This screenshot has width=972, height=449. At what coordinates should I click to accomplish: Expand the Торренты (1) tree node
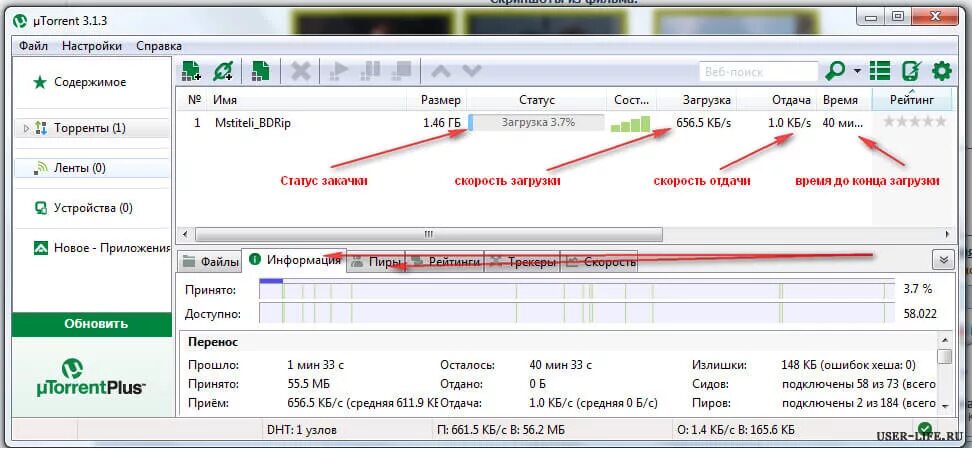pyautogui.click(x=25, y=128)
